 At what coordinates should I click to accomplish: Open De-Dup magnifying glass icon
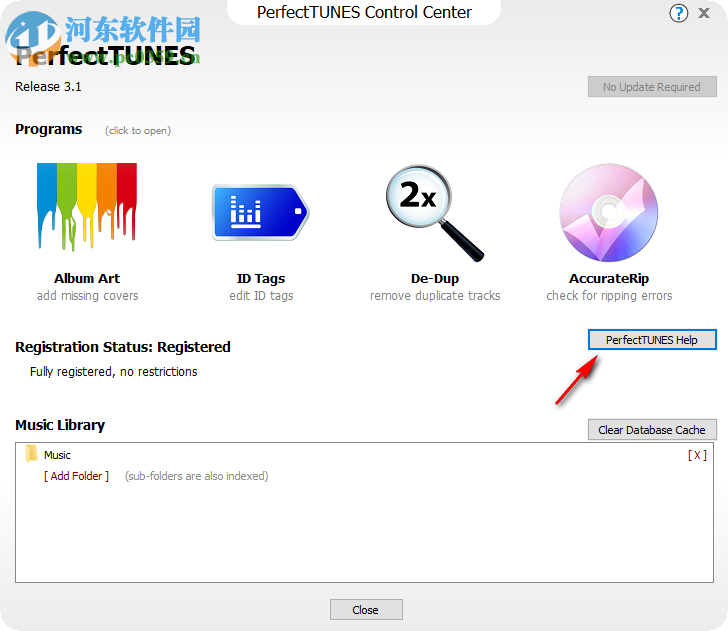pos(435,213)
